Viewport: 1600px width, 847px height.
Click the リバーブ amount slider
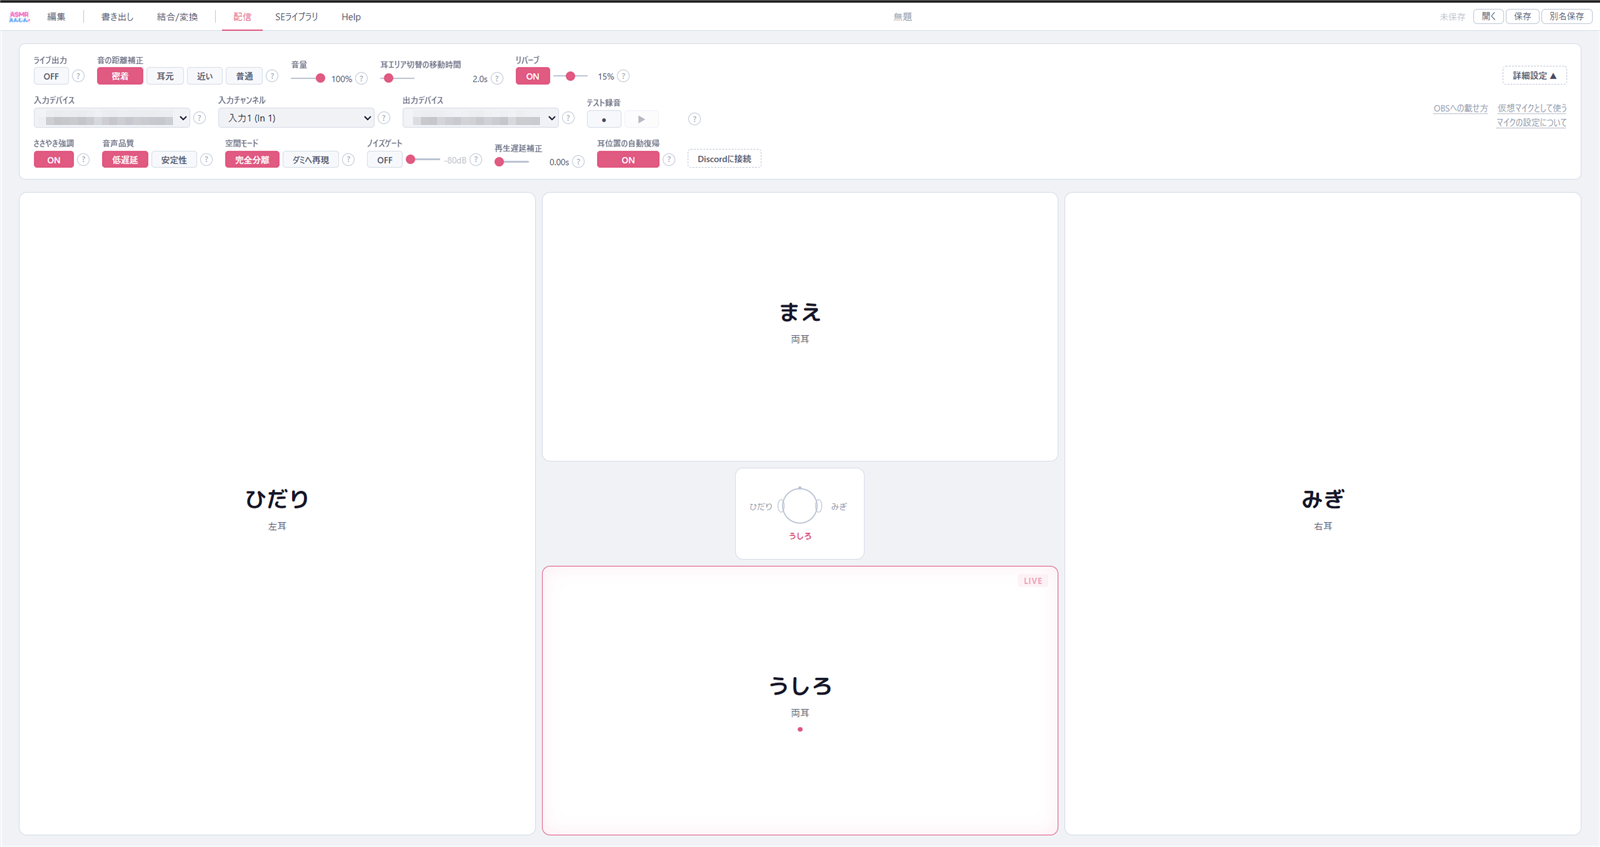click(572, 76)
